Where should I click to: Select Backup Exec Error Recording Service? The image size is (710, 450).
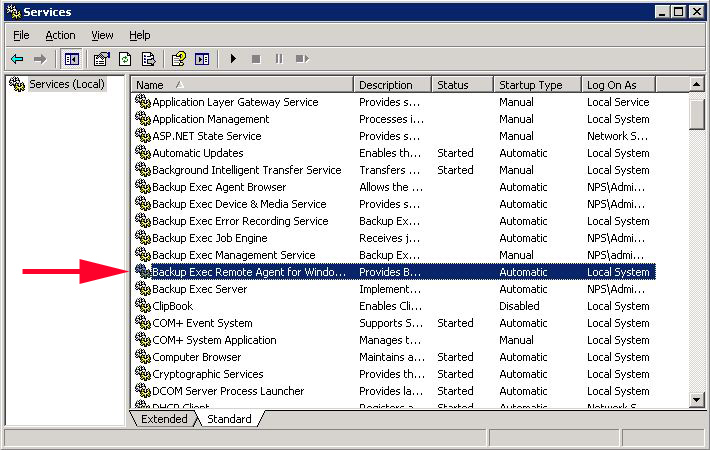coord(393,220)
